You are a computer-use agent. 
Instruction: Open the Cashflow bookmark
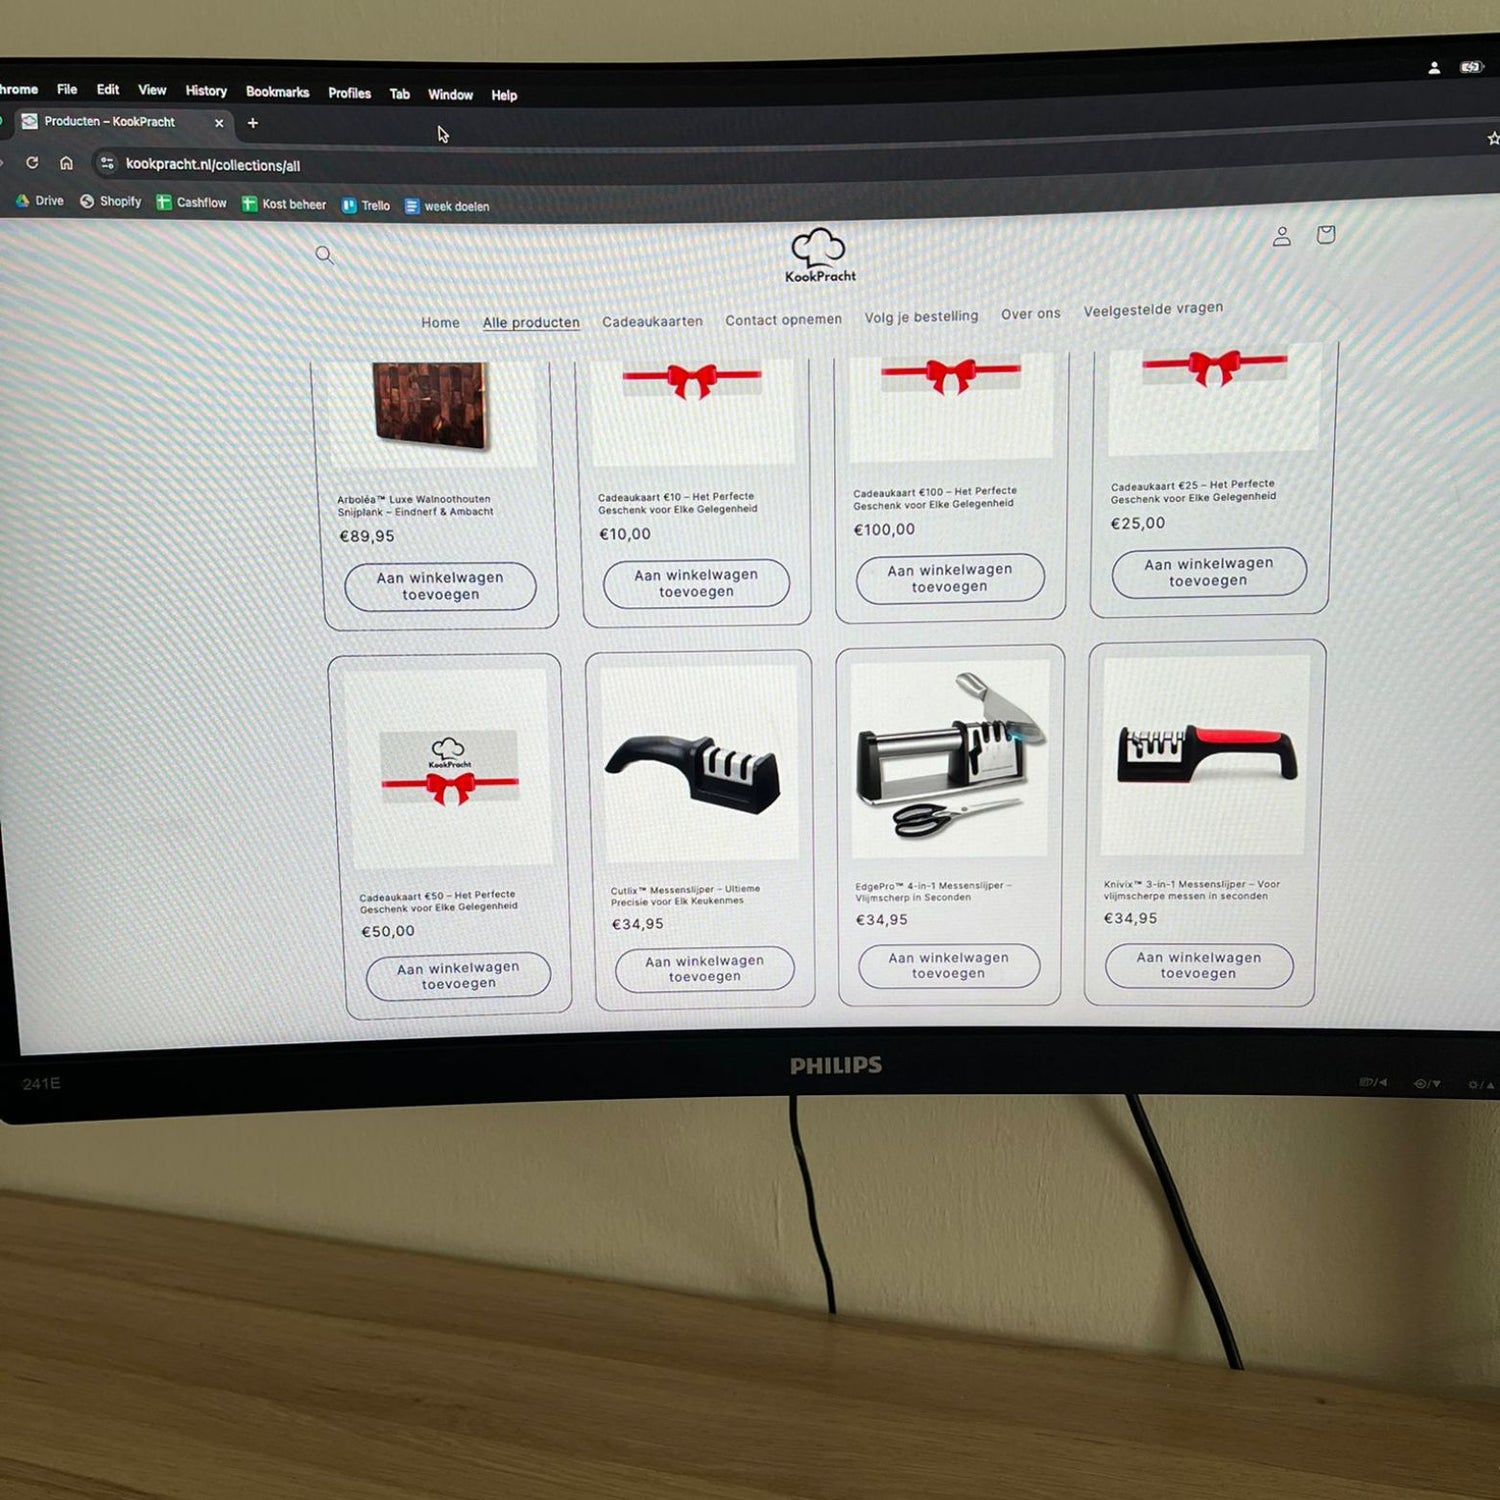[x=191, y=203]
